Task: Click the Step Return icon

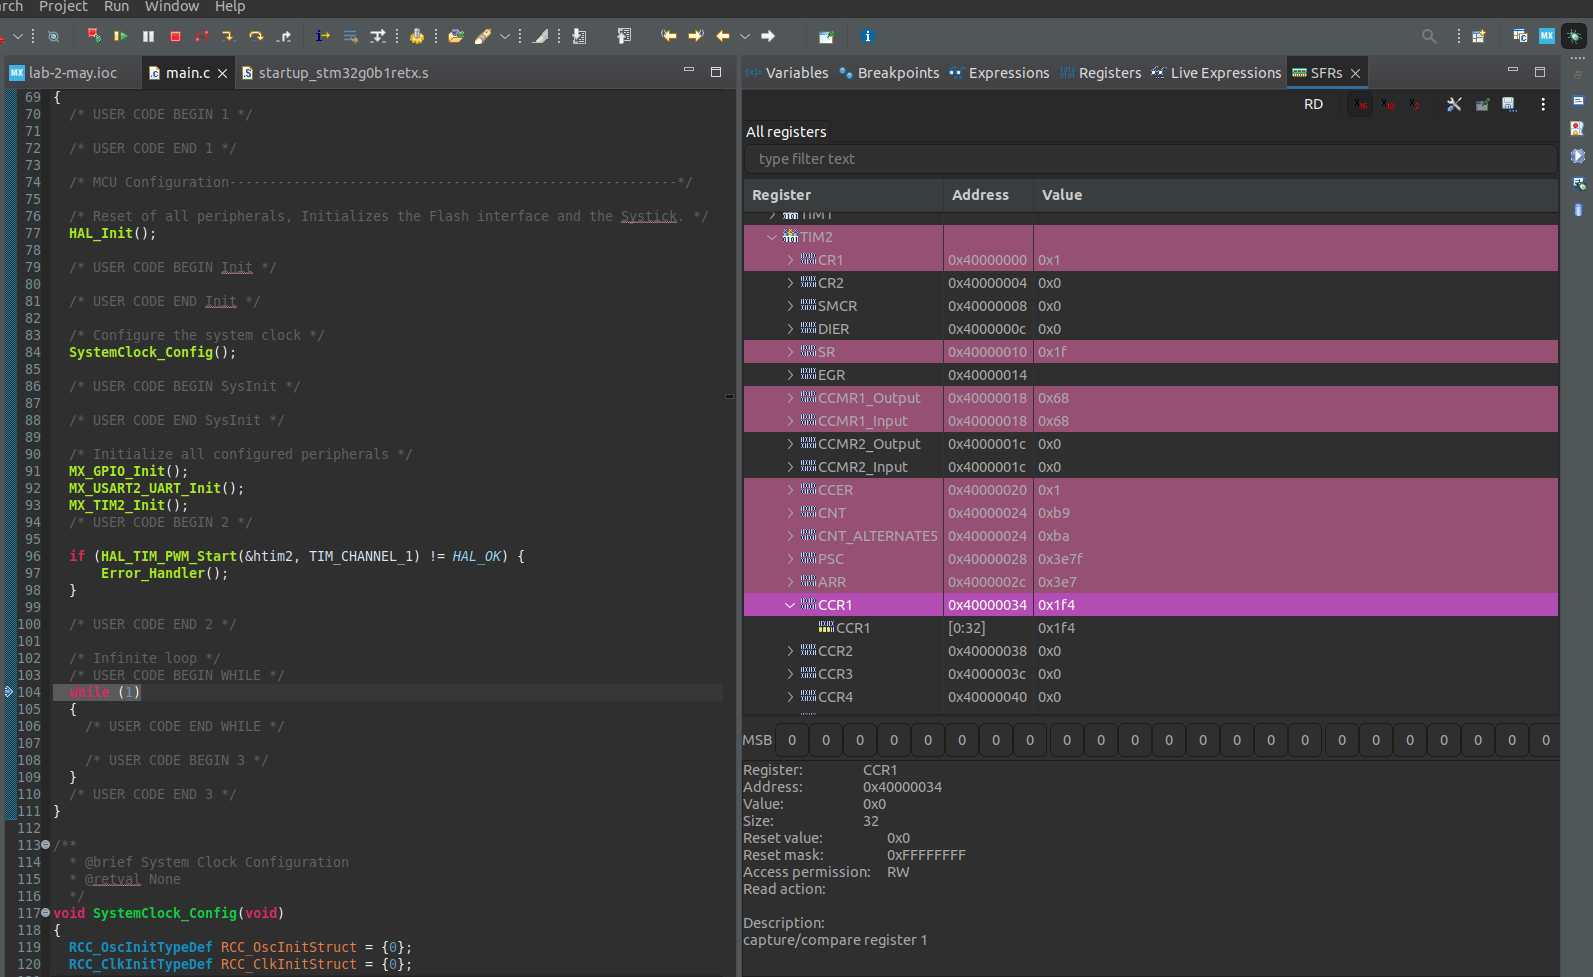Action: click(284, 36)
